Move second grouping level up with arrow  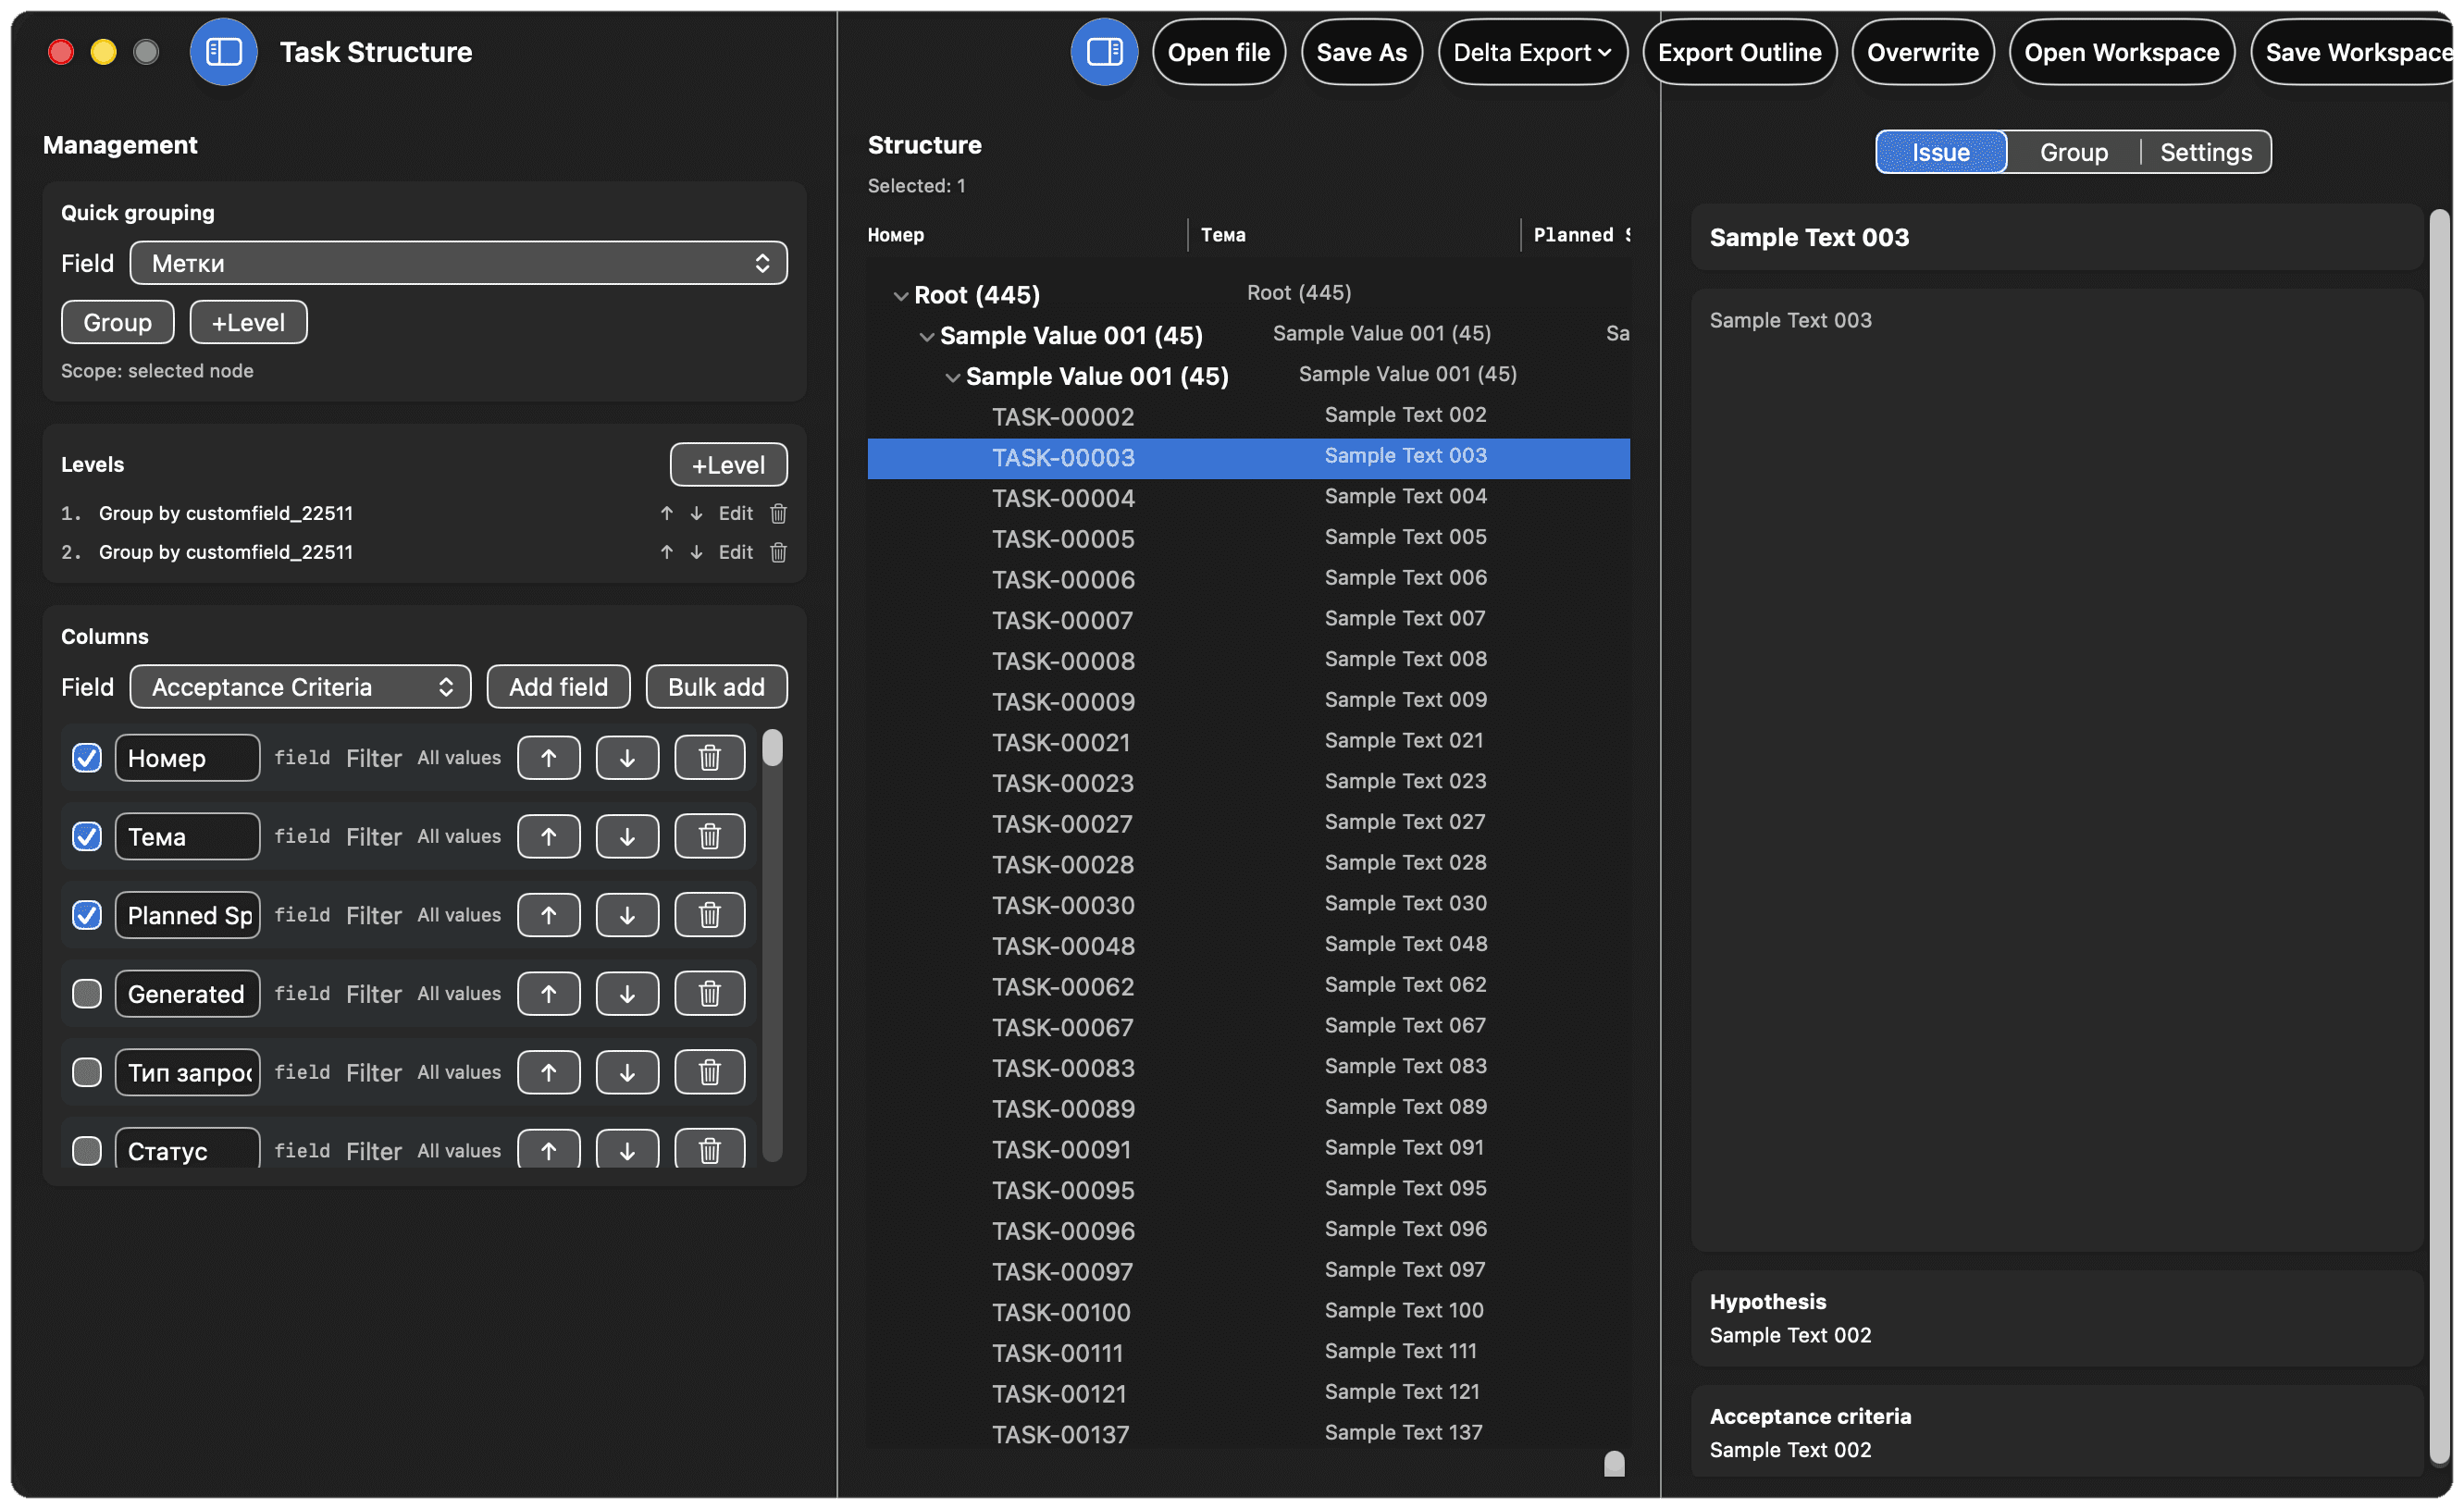click(x=666, y=552)
